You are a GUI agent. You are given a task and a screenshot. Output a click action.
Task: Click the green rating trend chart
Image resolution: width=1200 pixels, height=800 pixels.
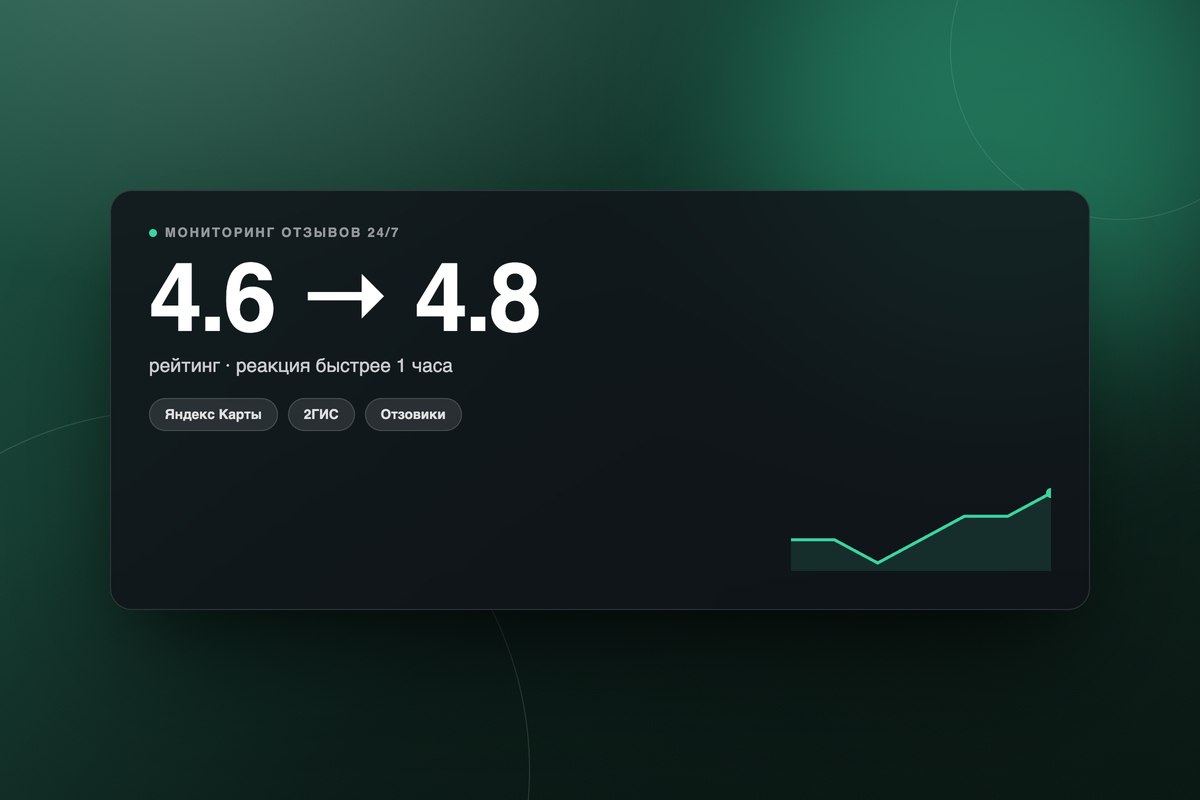[920, 531]
